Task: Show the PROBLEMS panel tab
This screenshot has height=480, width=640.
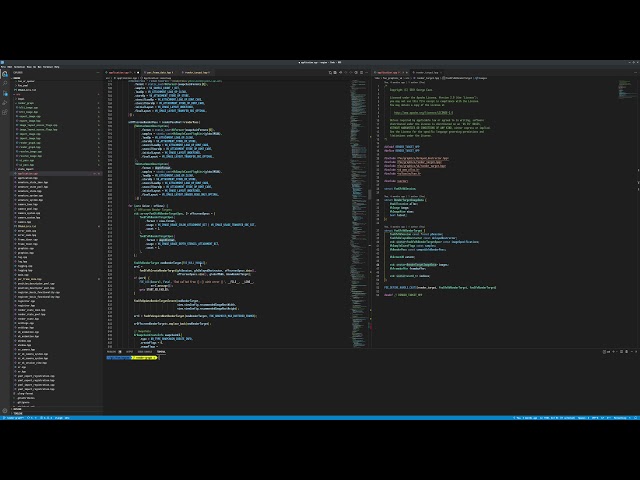Action: coord(113,351)
